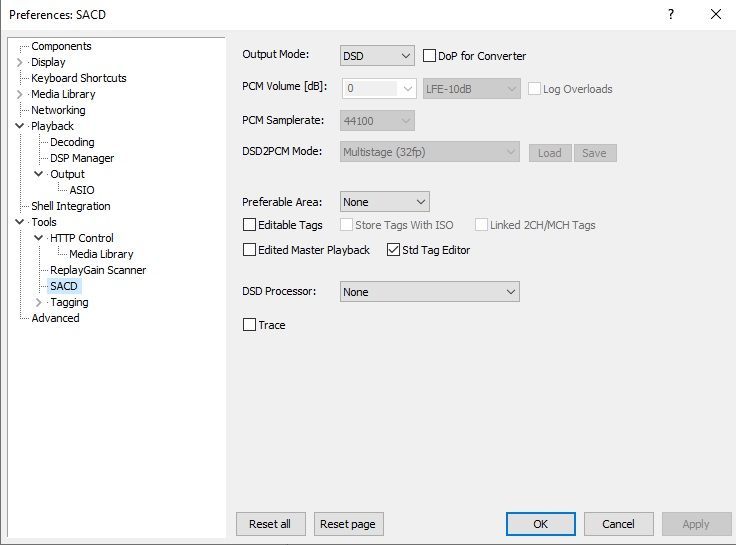The image size is (736, 545).
Task: Expand the Media Library root node
Action: (x=20, y=94)
